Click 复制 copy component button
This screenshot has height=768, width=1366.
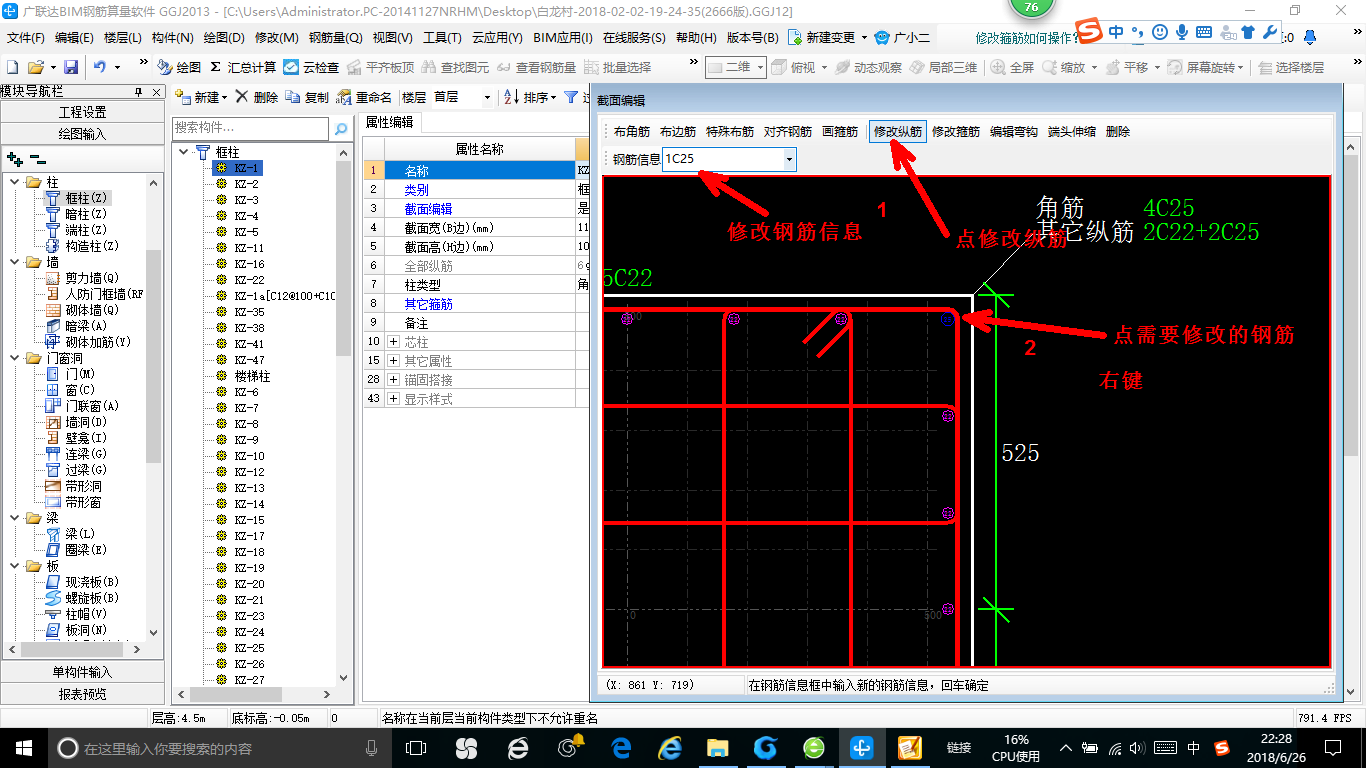(x=307, y=97)
